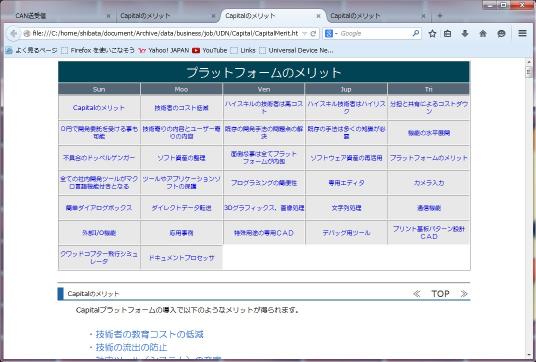The image size is (536, 362).
Task: Open the ソフトウェア資産の再活用 link
Action: coord(346,158)
